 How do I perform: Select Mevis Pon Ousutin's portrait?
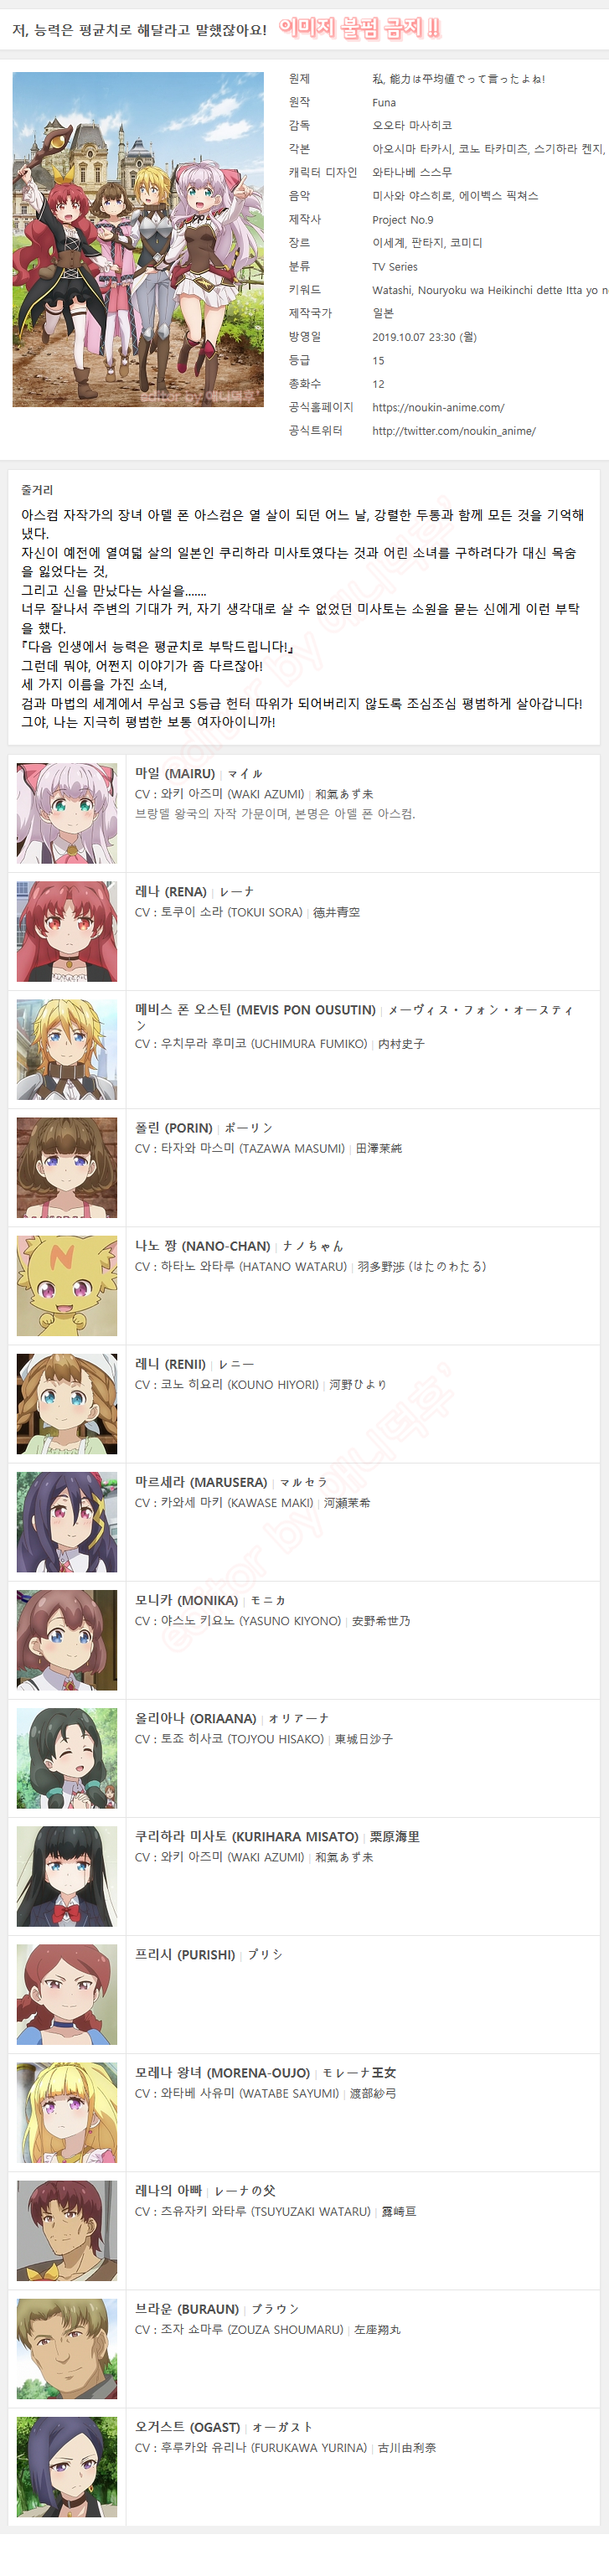pos(67,1050)
